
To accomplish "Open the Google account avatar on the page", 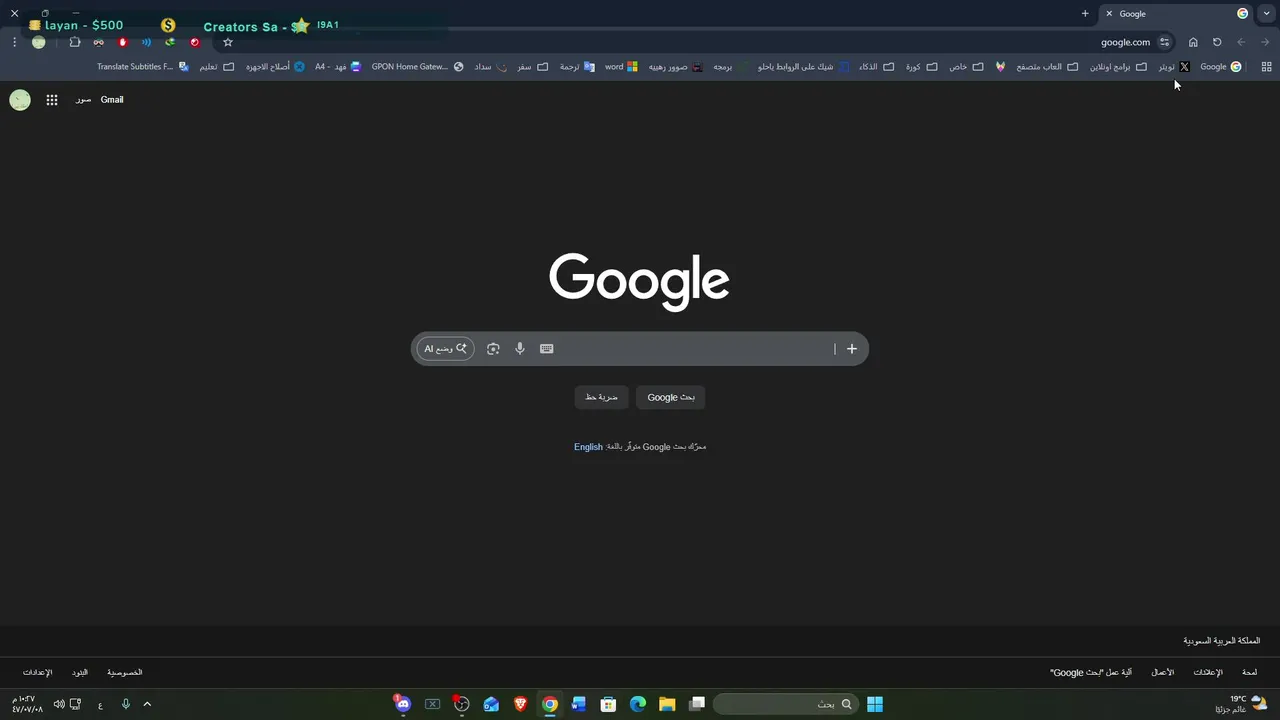I will (x=20, y=100).
